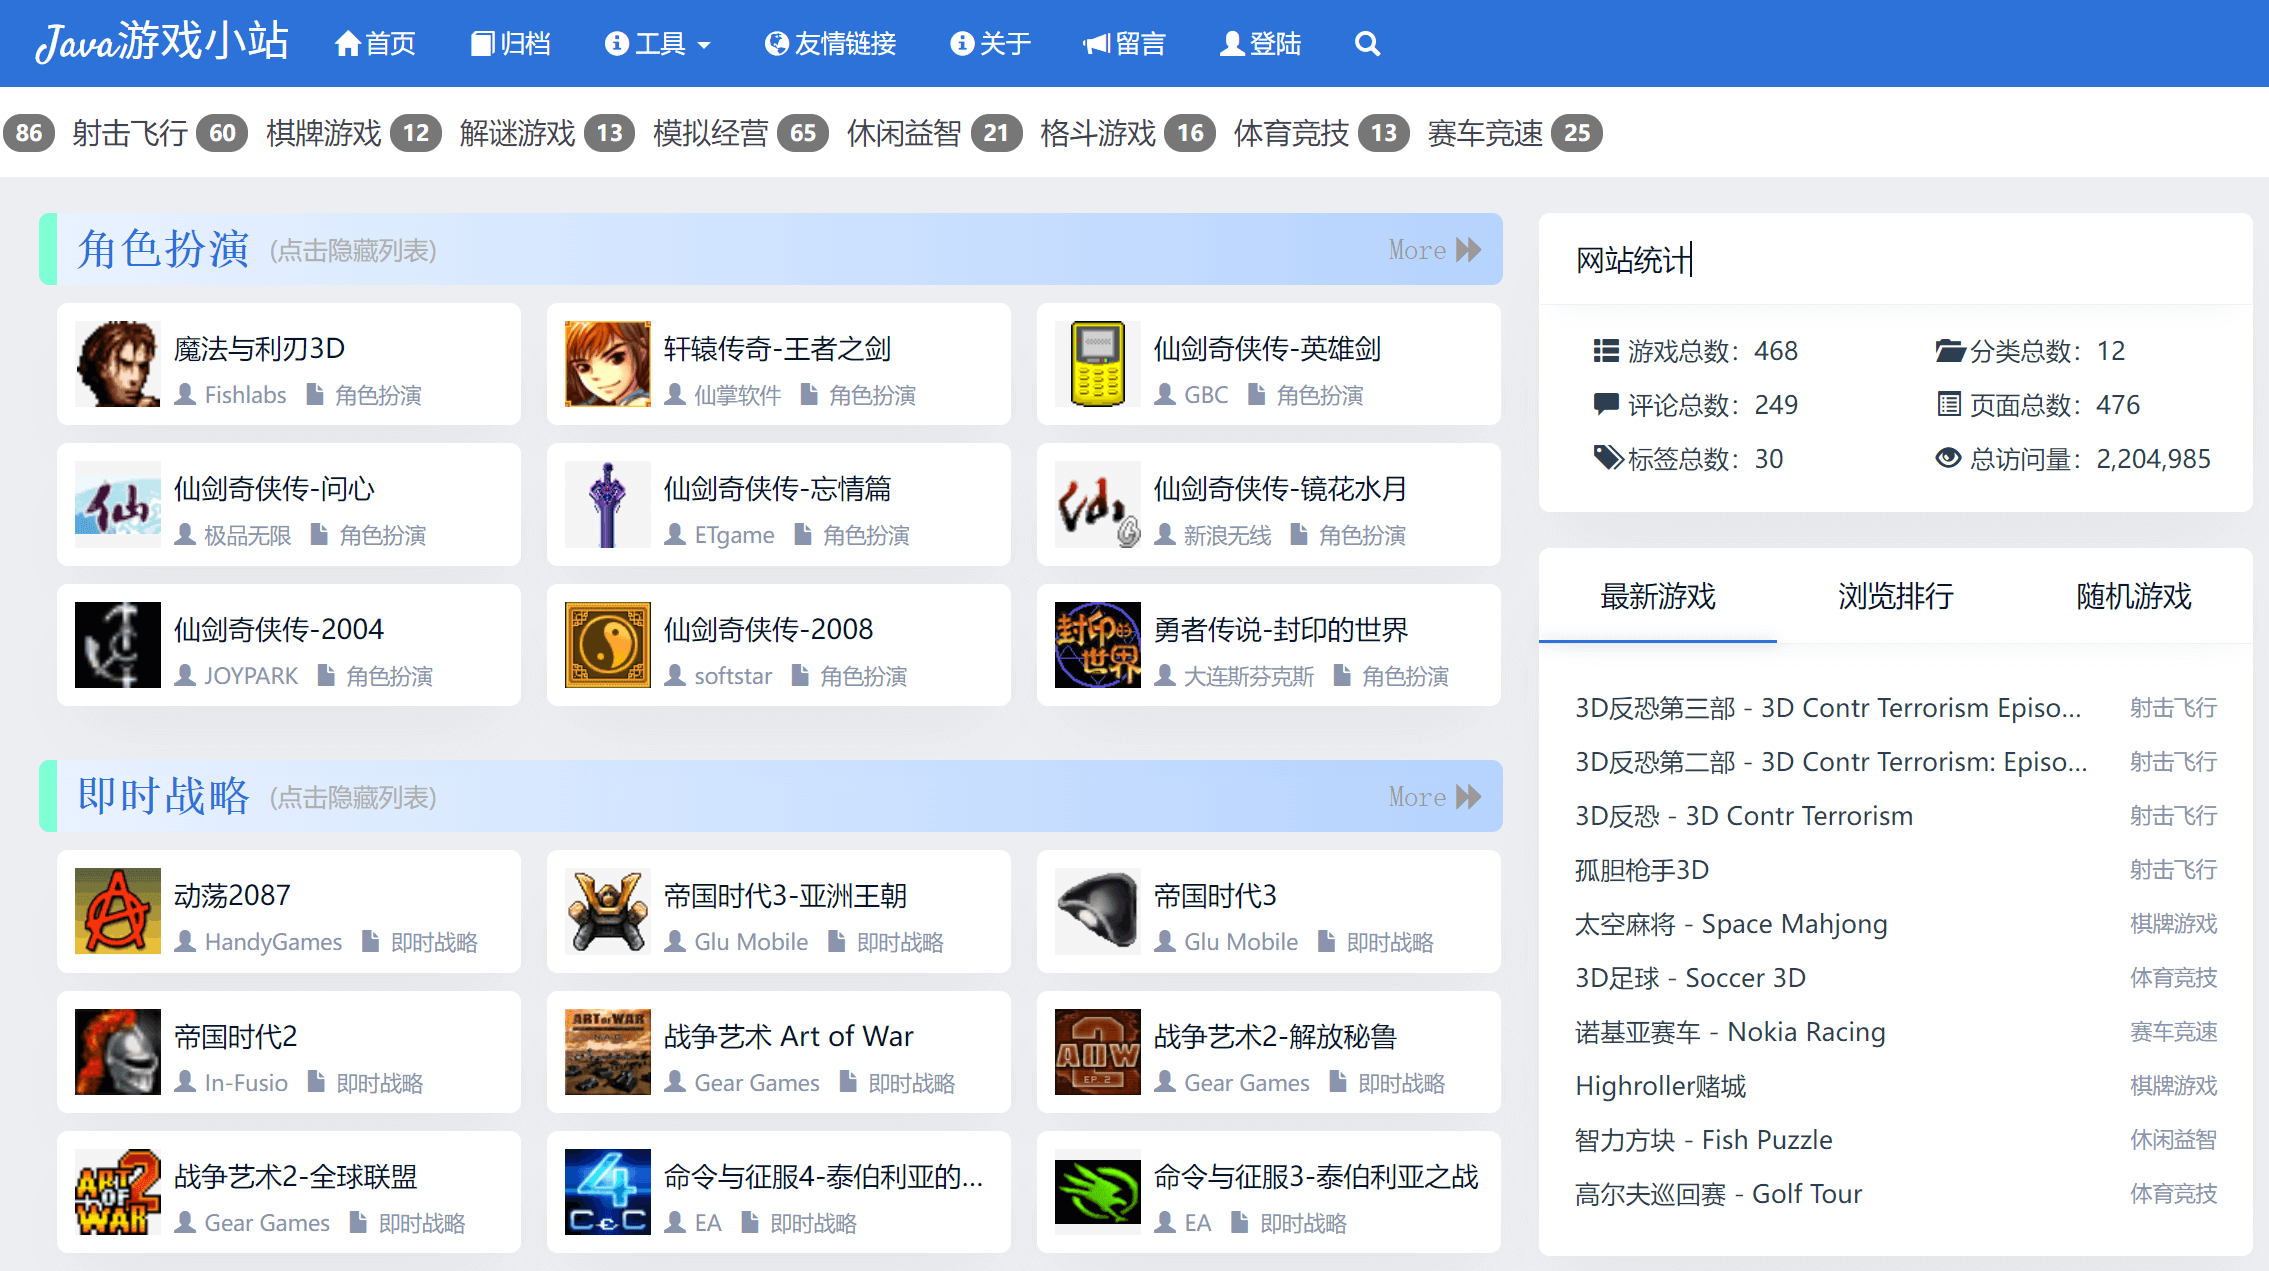Open 3D足球 - Soccer 3D from latest games
The image size is (2269, 1271).
point(1690,977)
